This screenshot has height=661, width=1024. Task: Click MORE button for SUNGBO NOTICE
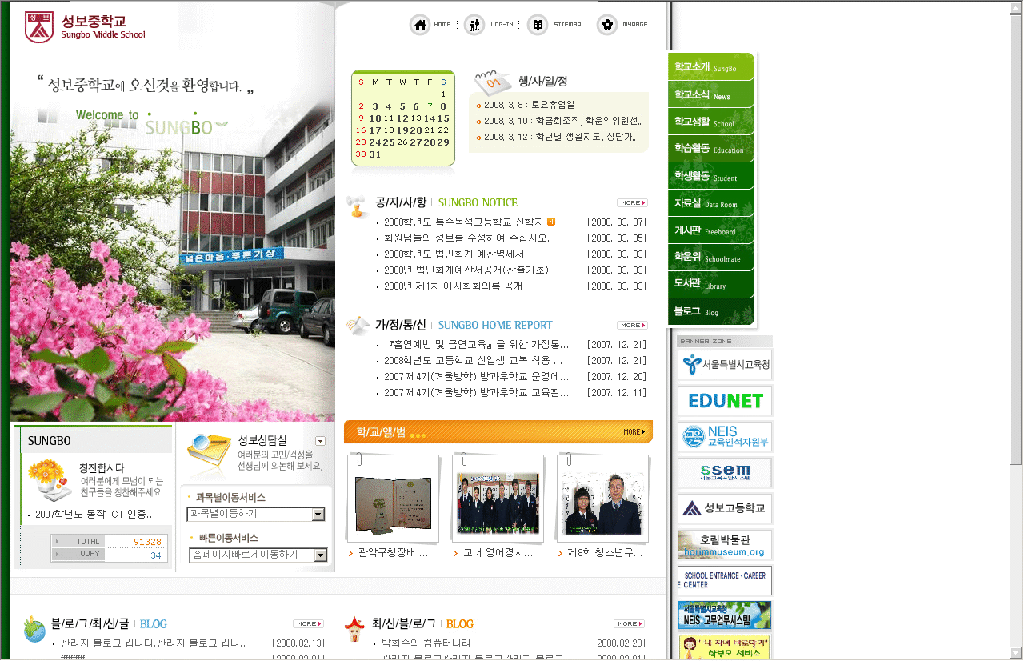pyautogui.click(x=632, y=202)
